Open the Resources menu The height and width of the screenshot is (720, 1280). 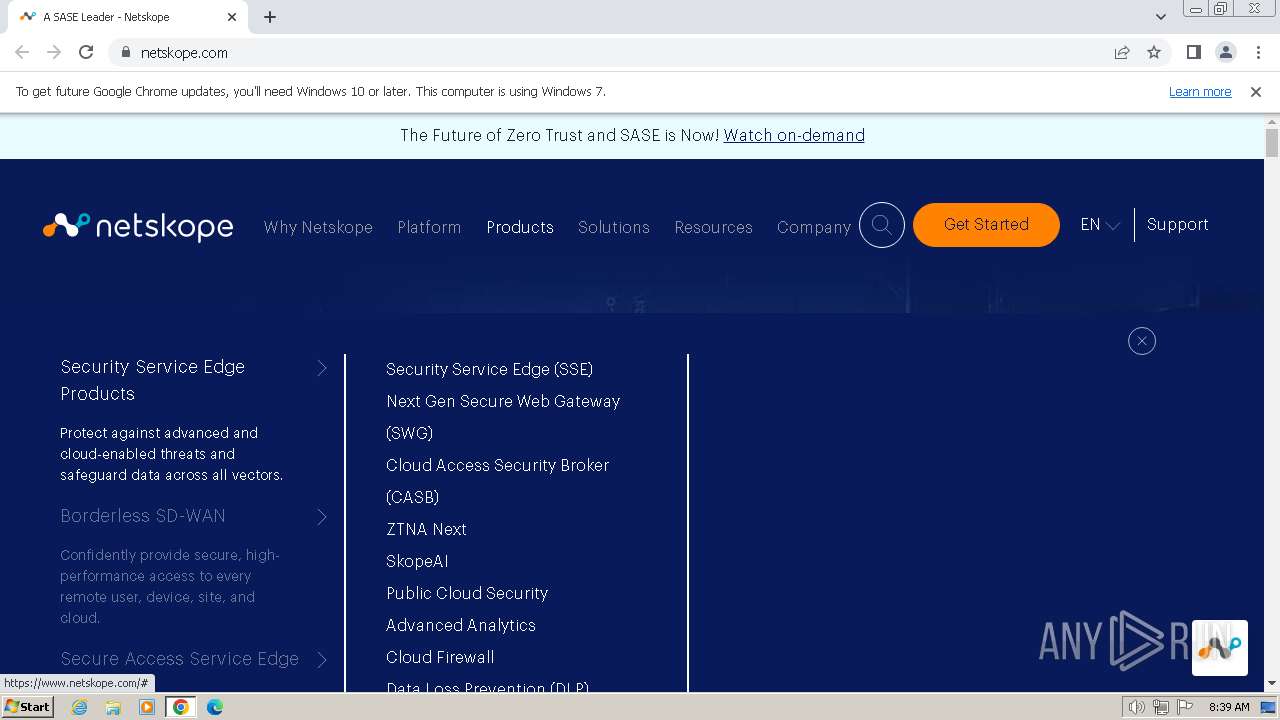[x=713, y=227]
